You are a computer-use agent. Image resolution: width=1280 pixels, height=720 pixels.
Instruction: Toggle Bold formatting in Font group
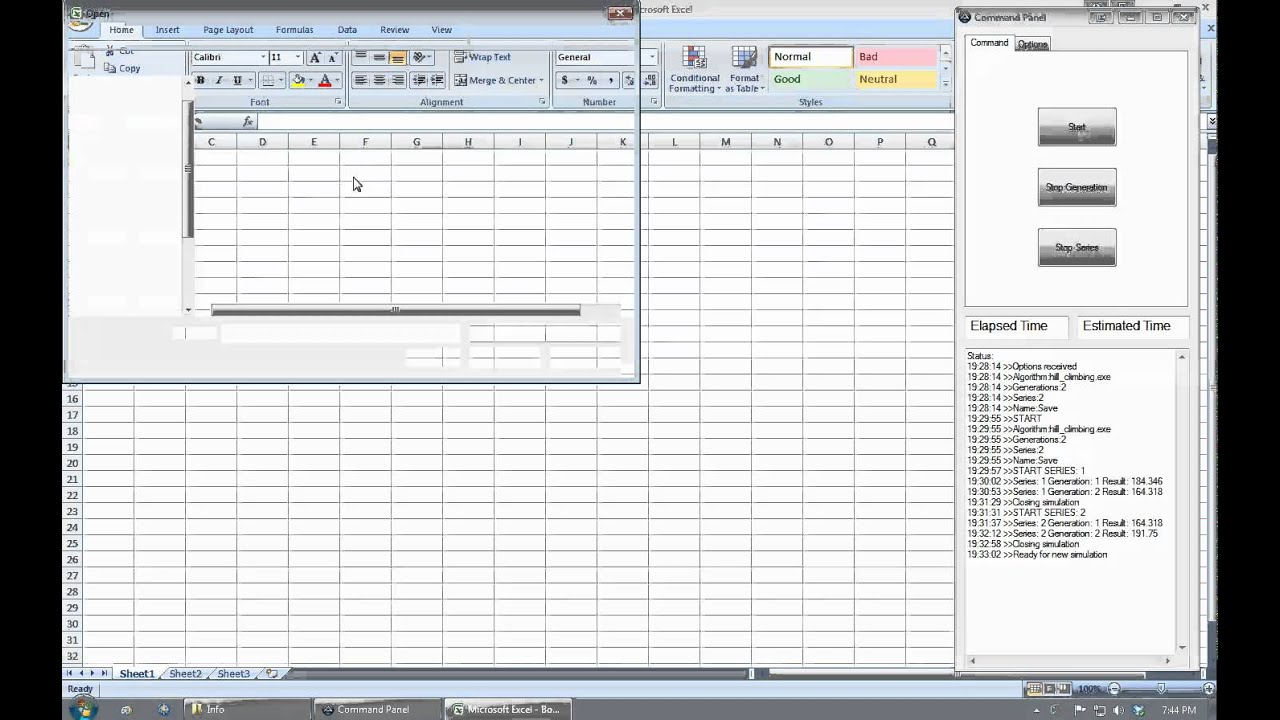click(x=200, y=80)
